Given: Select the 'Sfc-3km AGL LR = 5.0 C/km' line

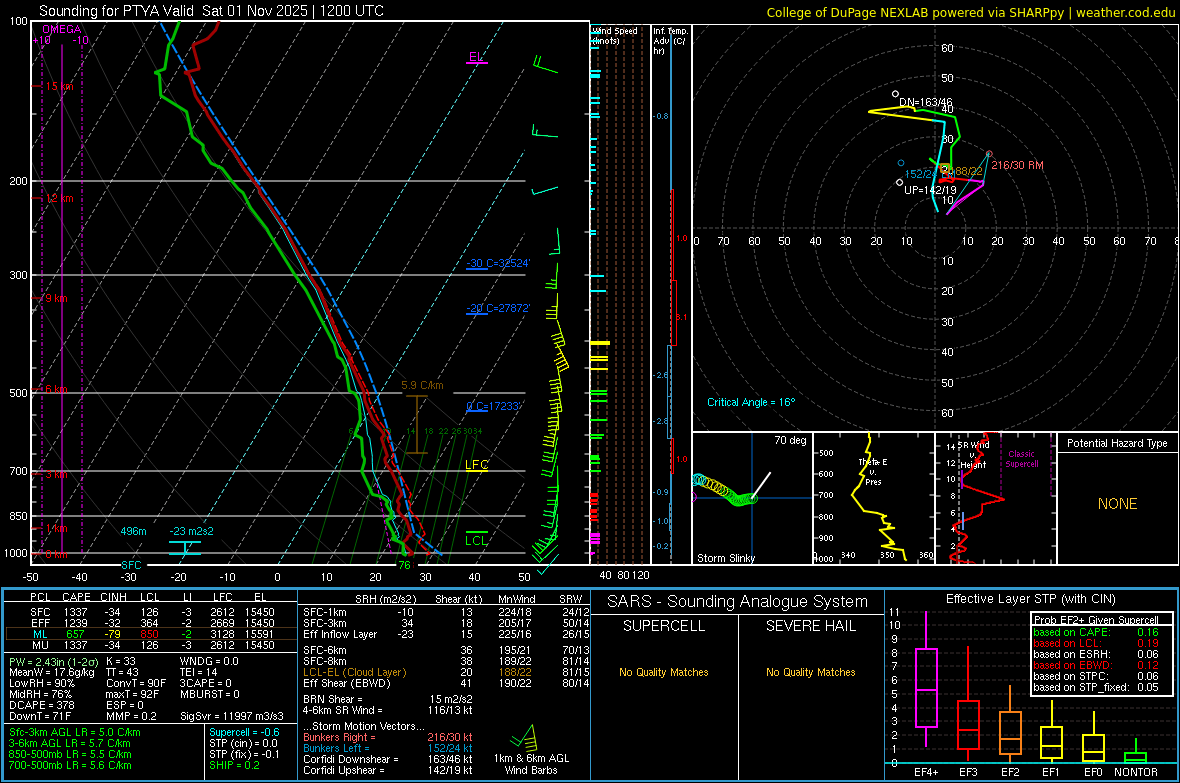Looking at the screenshot, I should point(75,733).
